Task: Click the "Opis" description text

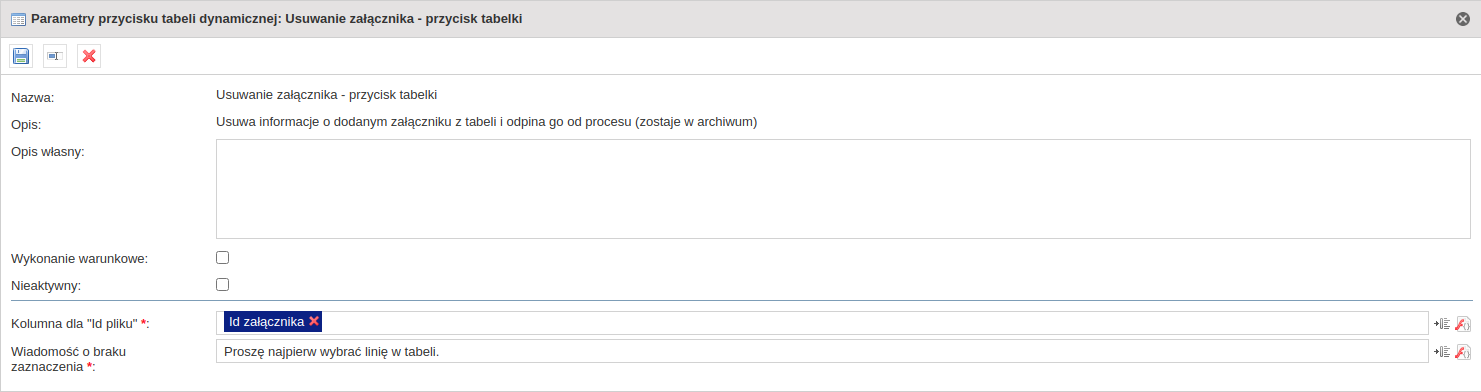Action: pos(486,122)
